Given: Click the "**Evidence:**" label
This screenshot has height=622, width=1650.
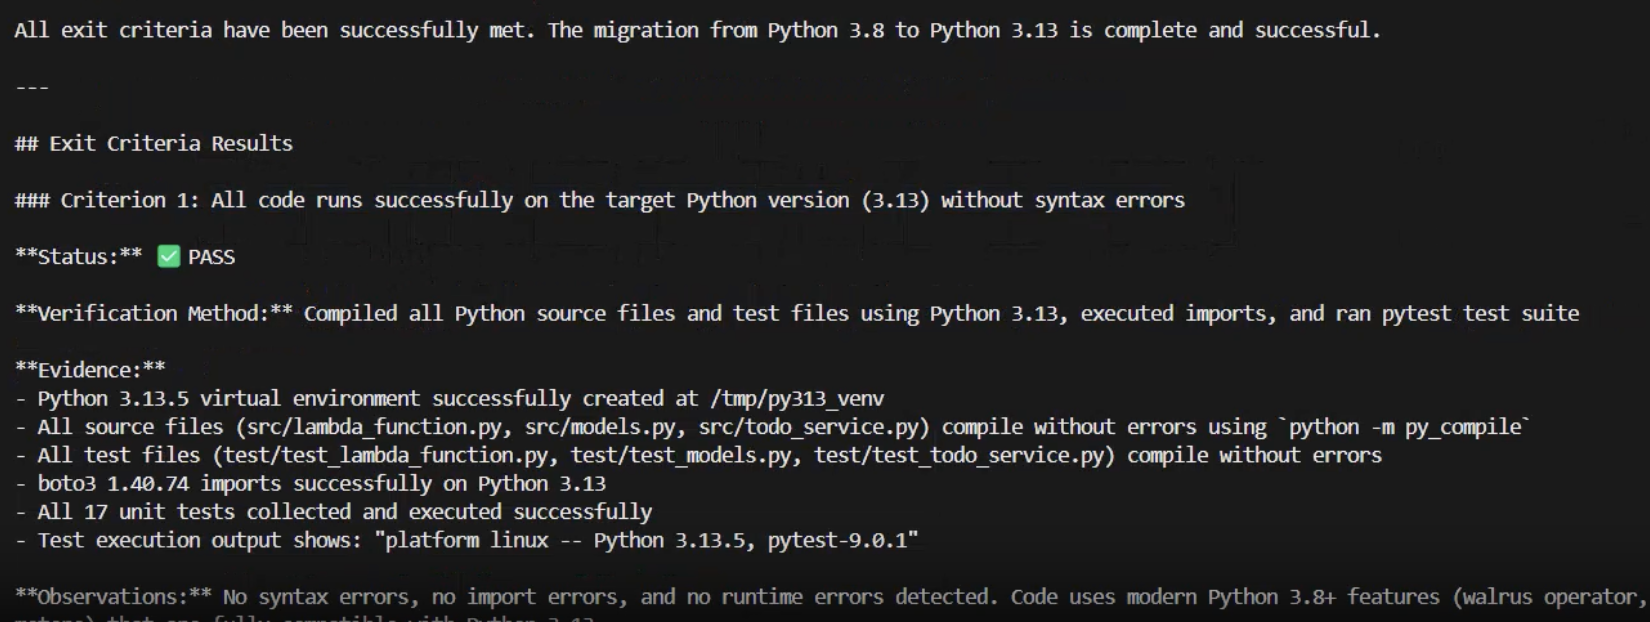Looking at the screenshot, I should coord(90,370).
